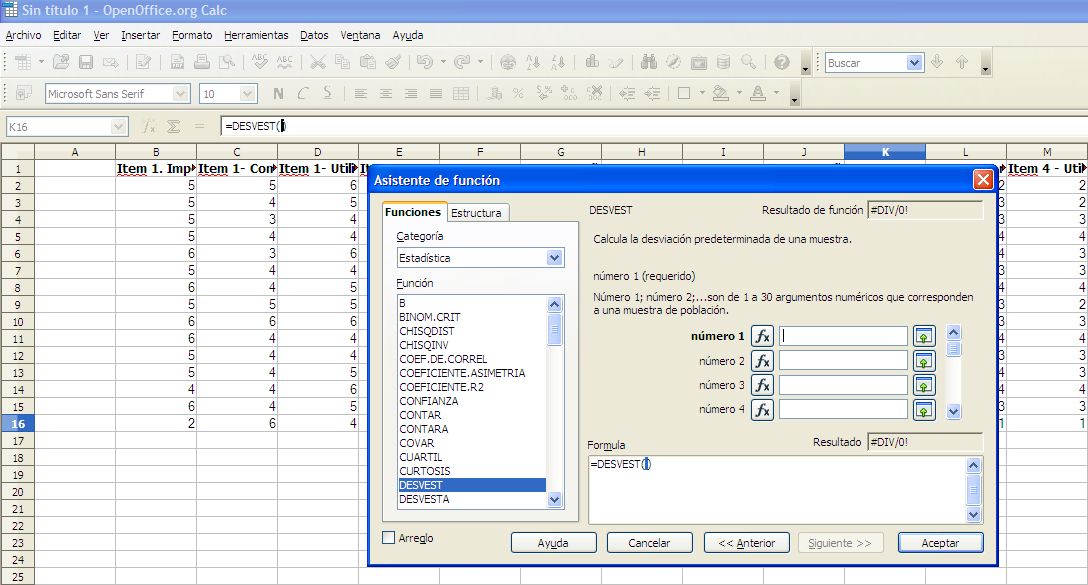1088x585 pixels.
Task: Click the Find & Replace binoculars icon
Action: (x=649, y=62)
